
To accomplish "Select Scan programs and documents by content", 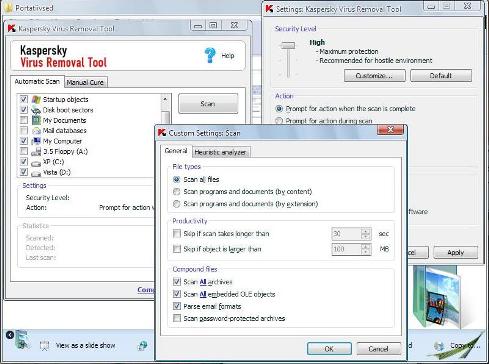I will point(177,191).
